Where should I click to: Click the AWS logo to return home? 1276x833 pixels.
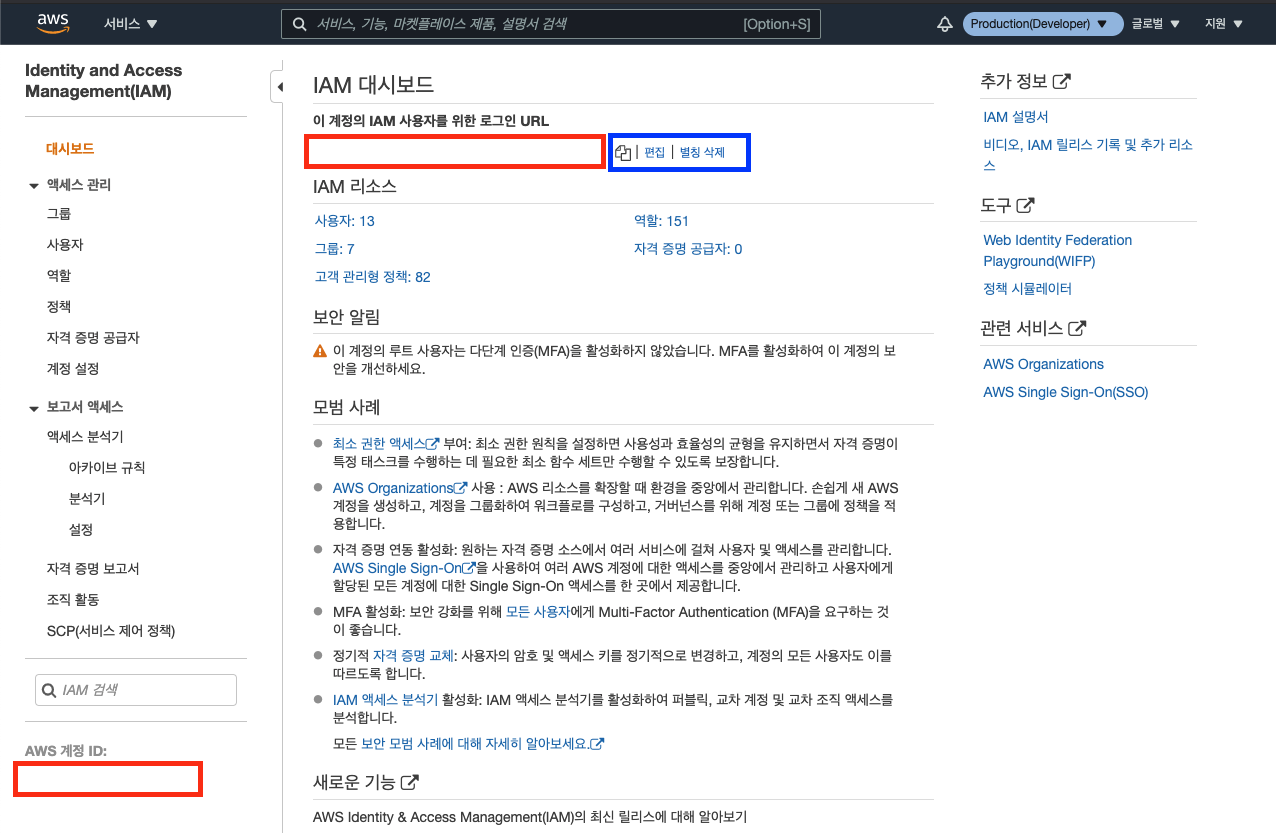[52, 22]
